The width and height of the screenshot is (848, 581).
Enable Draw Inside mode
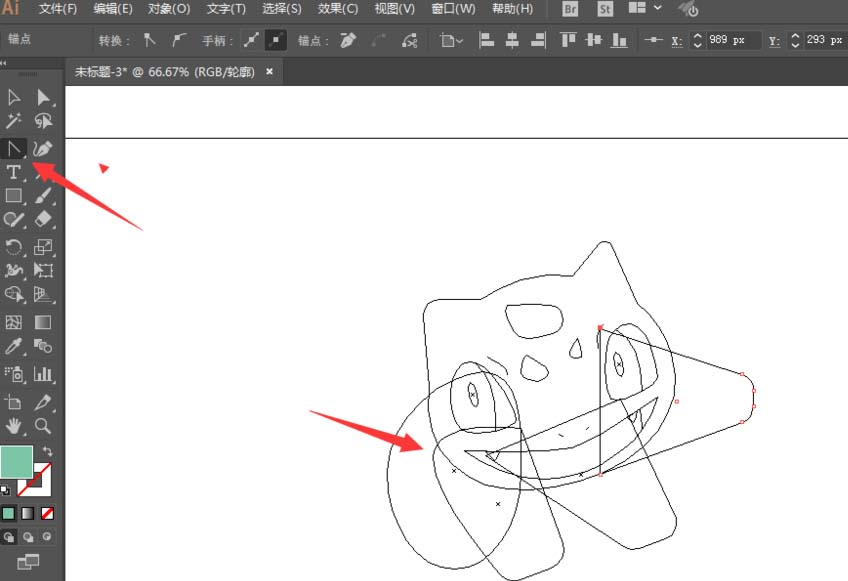click(47, 537)
